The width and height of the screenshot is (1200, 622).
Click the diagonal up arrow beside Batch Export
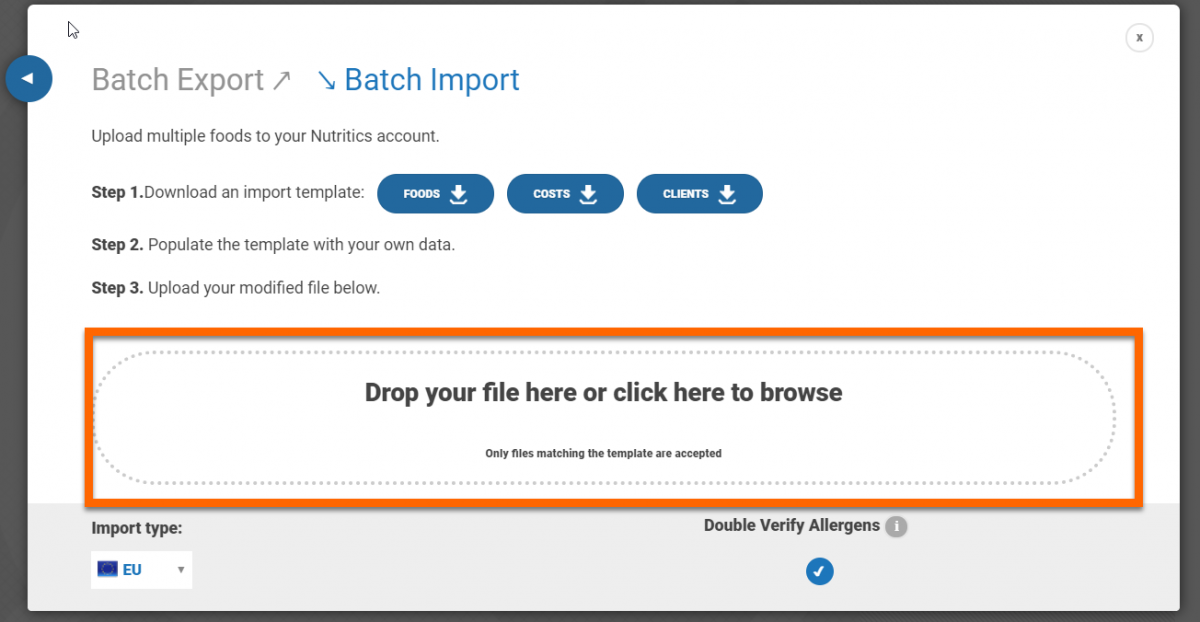[x=281, y=80]
